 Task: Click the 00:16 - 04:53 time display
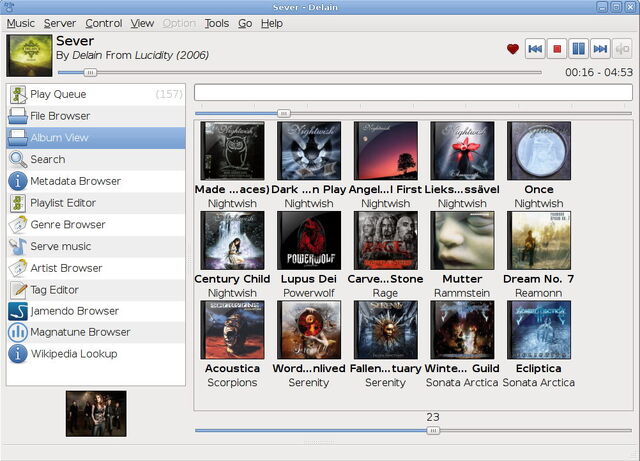(x=599, y=72)
